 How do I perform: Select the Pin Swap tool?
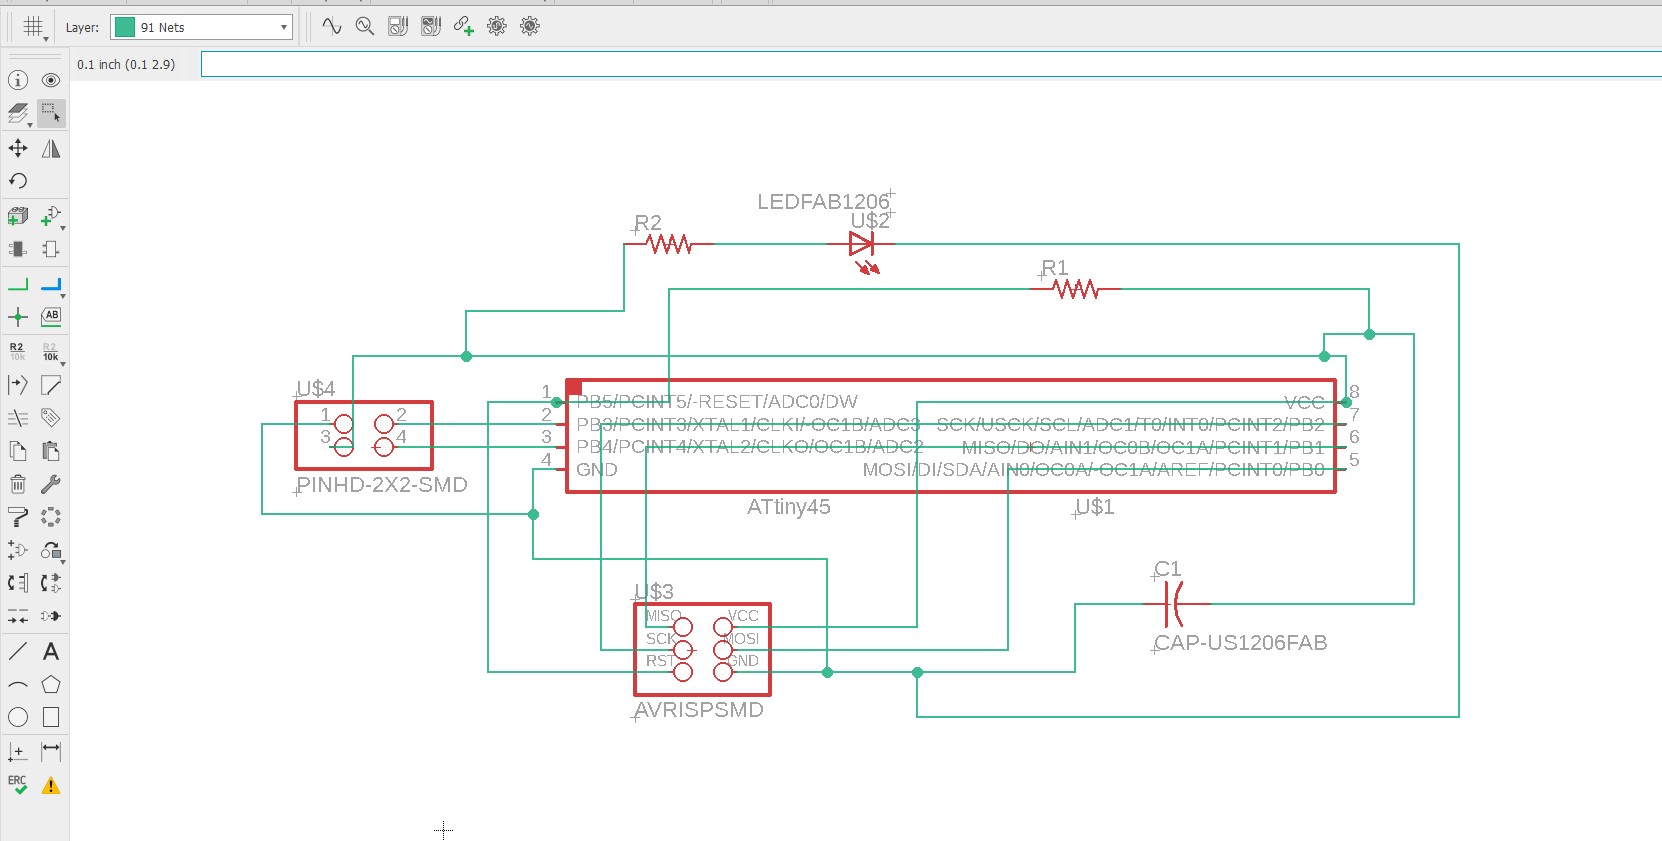click(x=18, y=583)
